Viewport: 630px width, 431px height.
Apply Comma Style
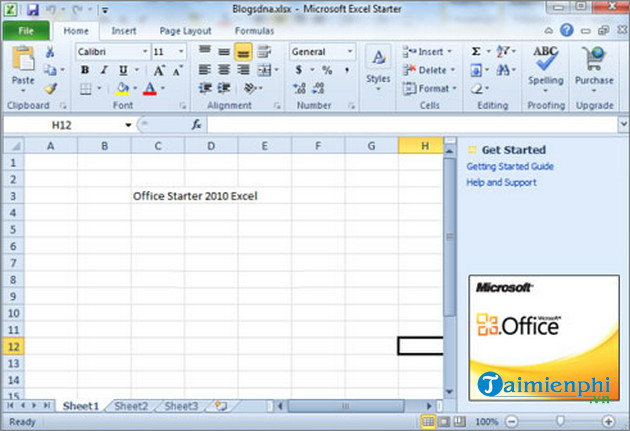(x=347, y=70)
